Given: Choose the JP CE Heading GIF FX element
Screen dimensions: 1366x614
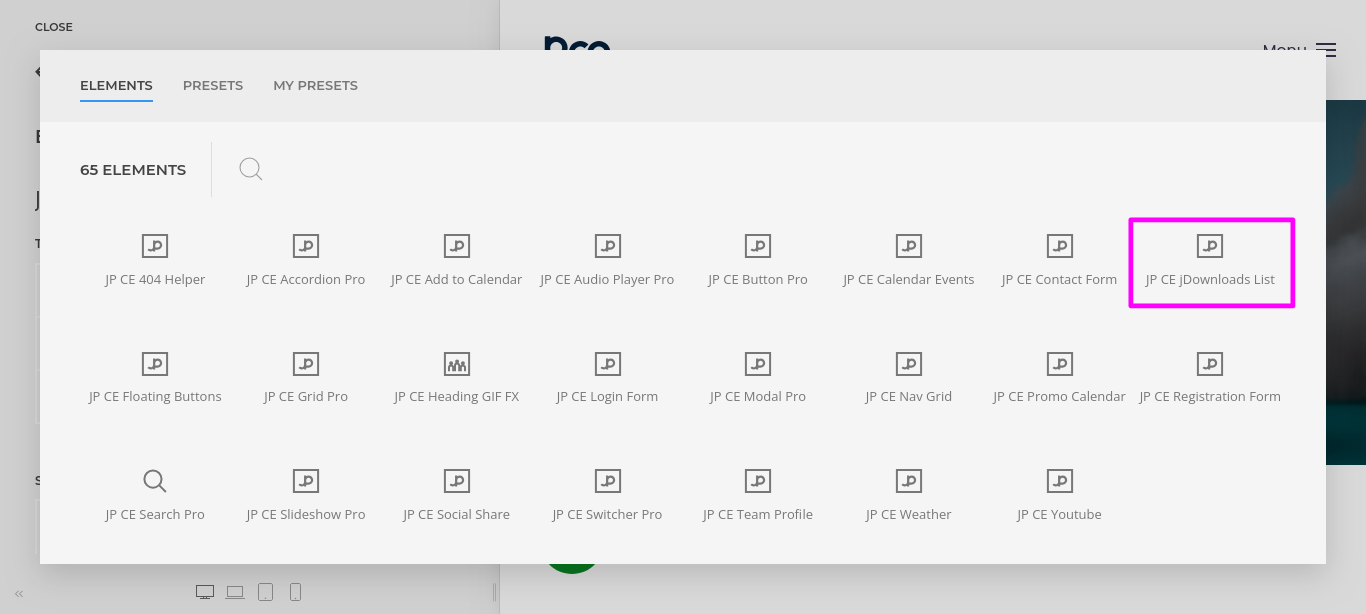Looking at the screenshot, I should pyautogui.click(x=457, y=379).
